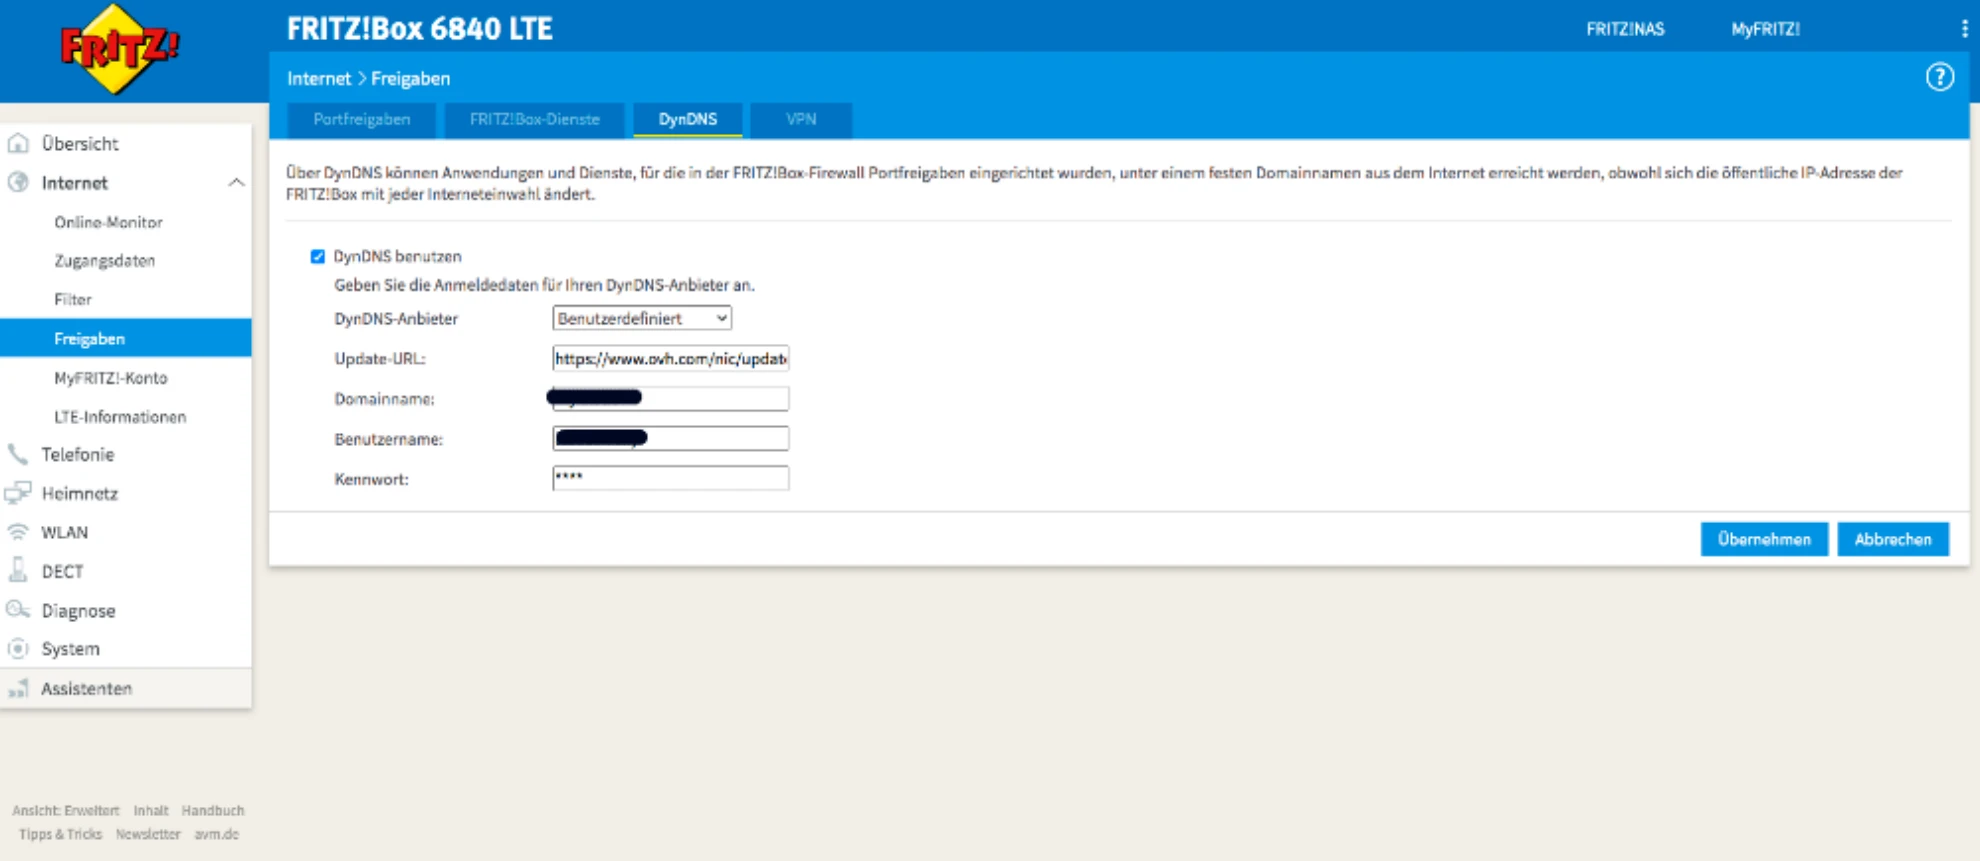Click the Telefonie phone icon
The width and height of the screenshot is (1980, 861).
[18, 454]
